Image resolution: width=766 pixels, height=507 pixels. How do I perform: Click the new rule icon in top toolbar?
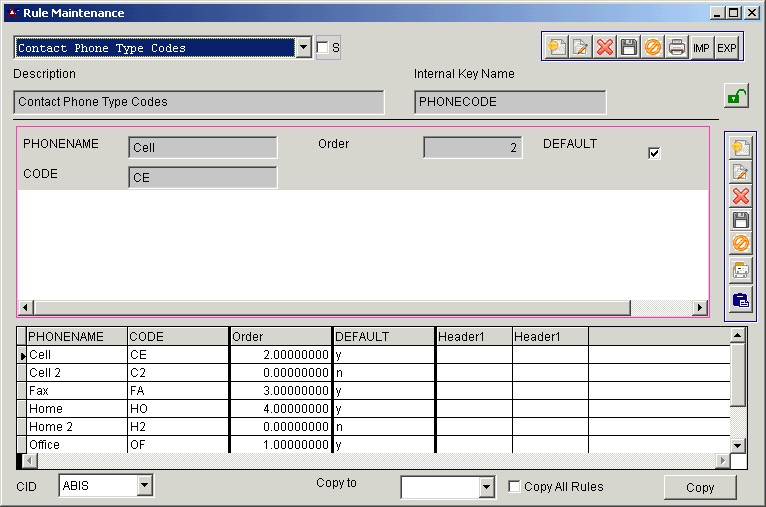tap(556, 47)
